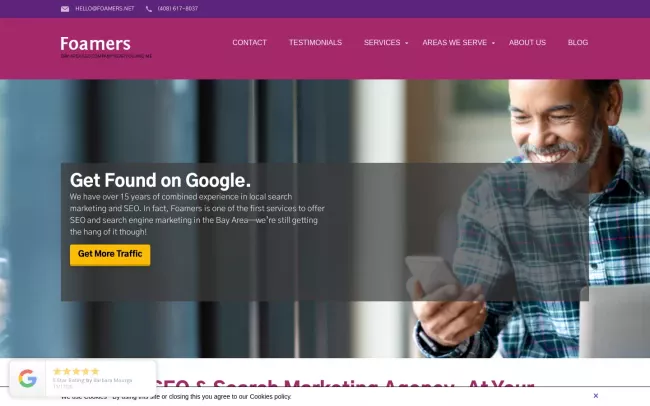Click the hello@foamers.net email link

104,9
